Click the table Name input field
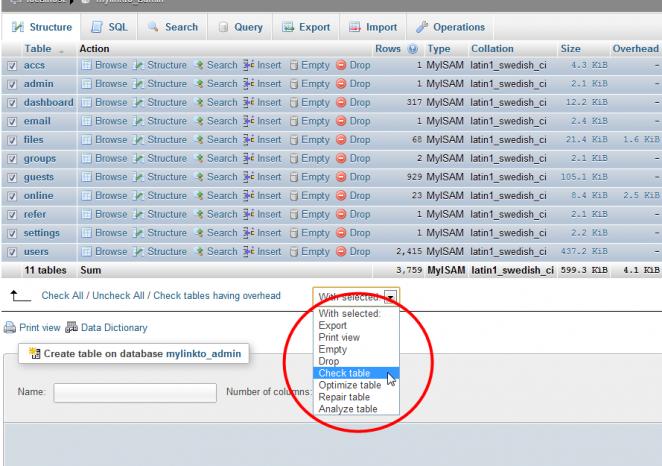Viewport: 662px width, 466px height. tap(135, 393)
